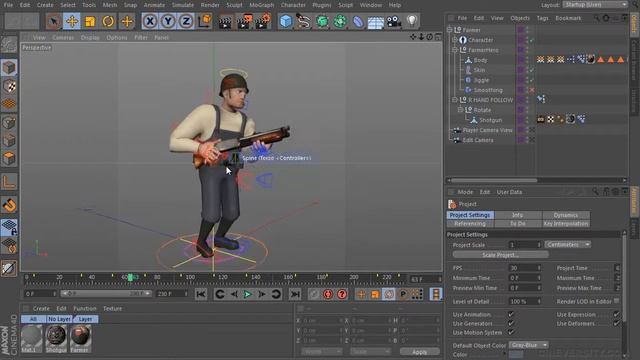
Task: Click Record Active Objects button
Action: point(313,294)
